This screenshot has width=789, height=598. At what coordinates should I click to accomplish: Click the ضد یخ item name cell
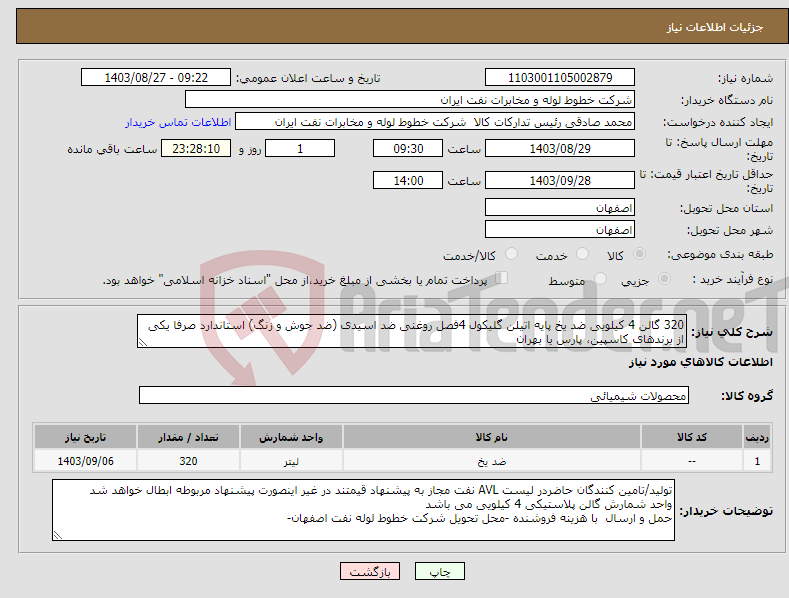click(x=492, y=461)
